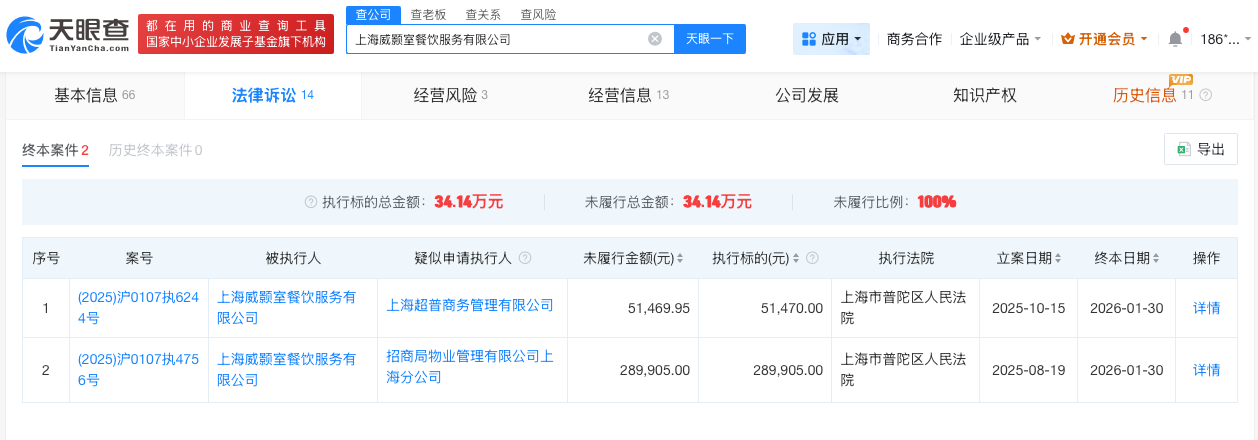This screenshot has width=1258, height=440.
Task: Switch to 查老板 search tab
Action: point(428,15)
